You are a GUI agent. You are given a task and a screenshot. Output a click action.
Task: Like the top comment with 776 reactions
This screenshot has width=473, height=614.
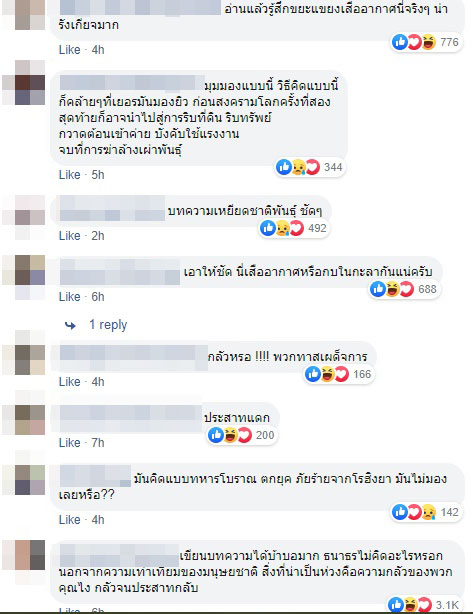pyautogui.click(x=70, y=50)
